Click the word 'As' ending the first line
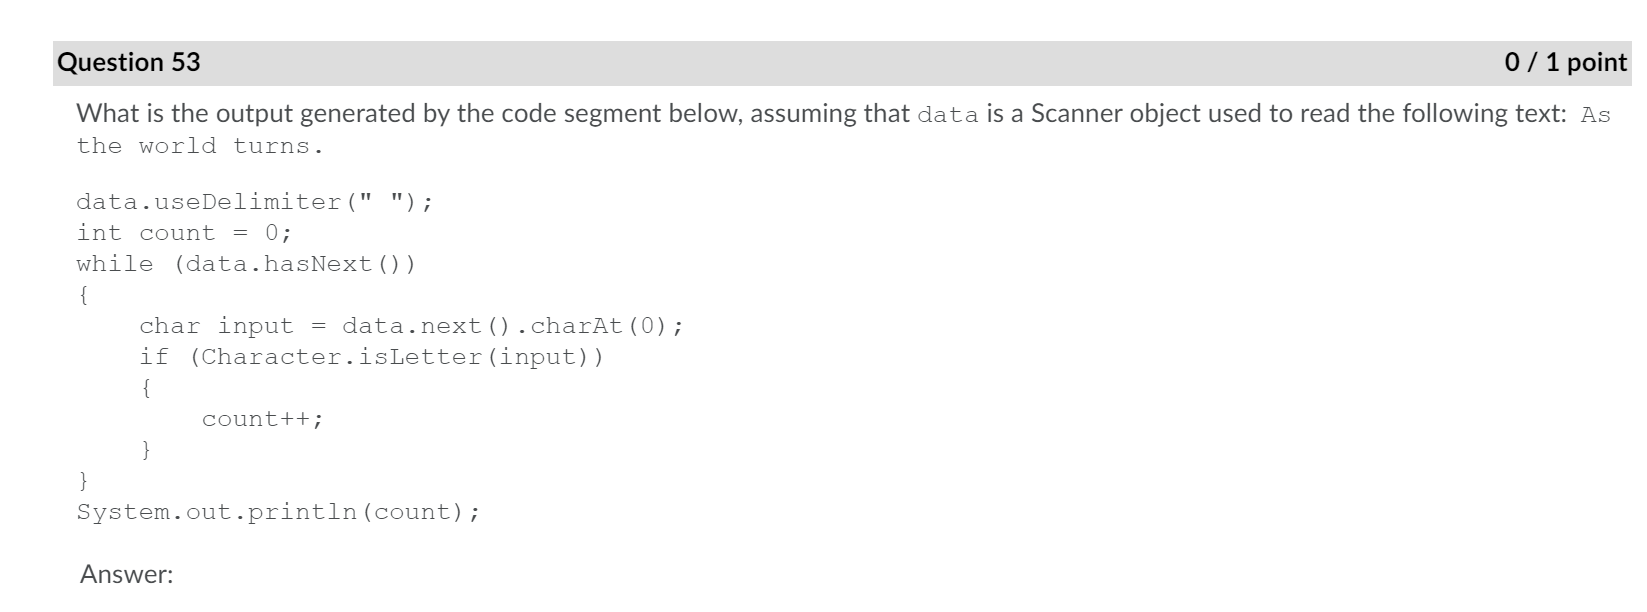 pos(1596,114)
